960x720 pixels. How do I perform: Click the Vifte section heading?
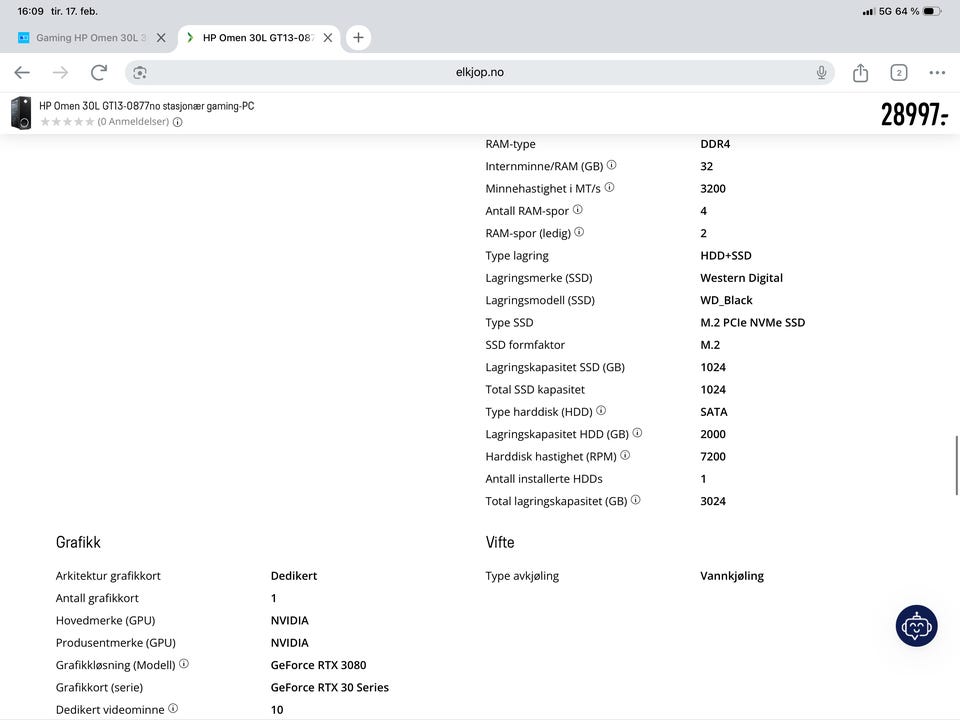tap(500, 542)
